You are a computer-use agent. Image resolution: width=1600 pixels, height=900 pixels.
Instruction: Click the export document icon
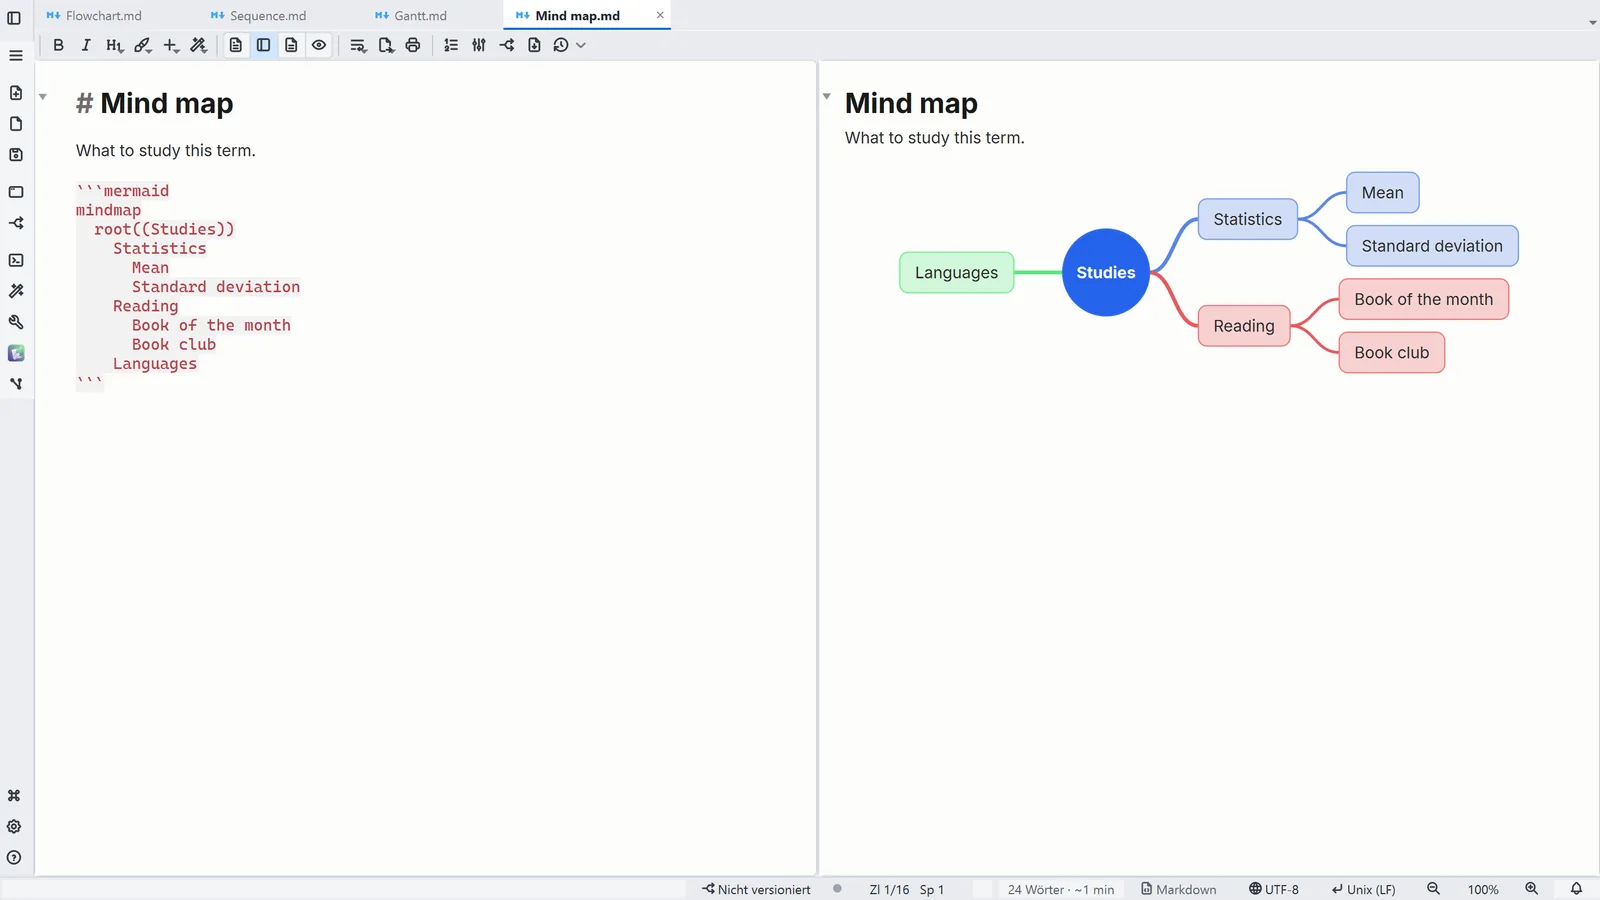click(386, 45)
